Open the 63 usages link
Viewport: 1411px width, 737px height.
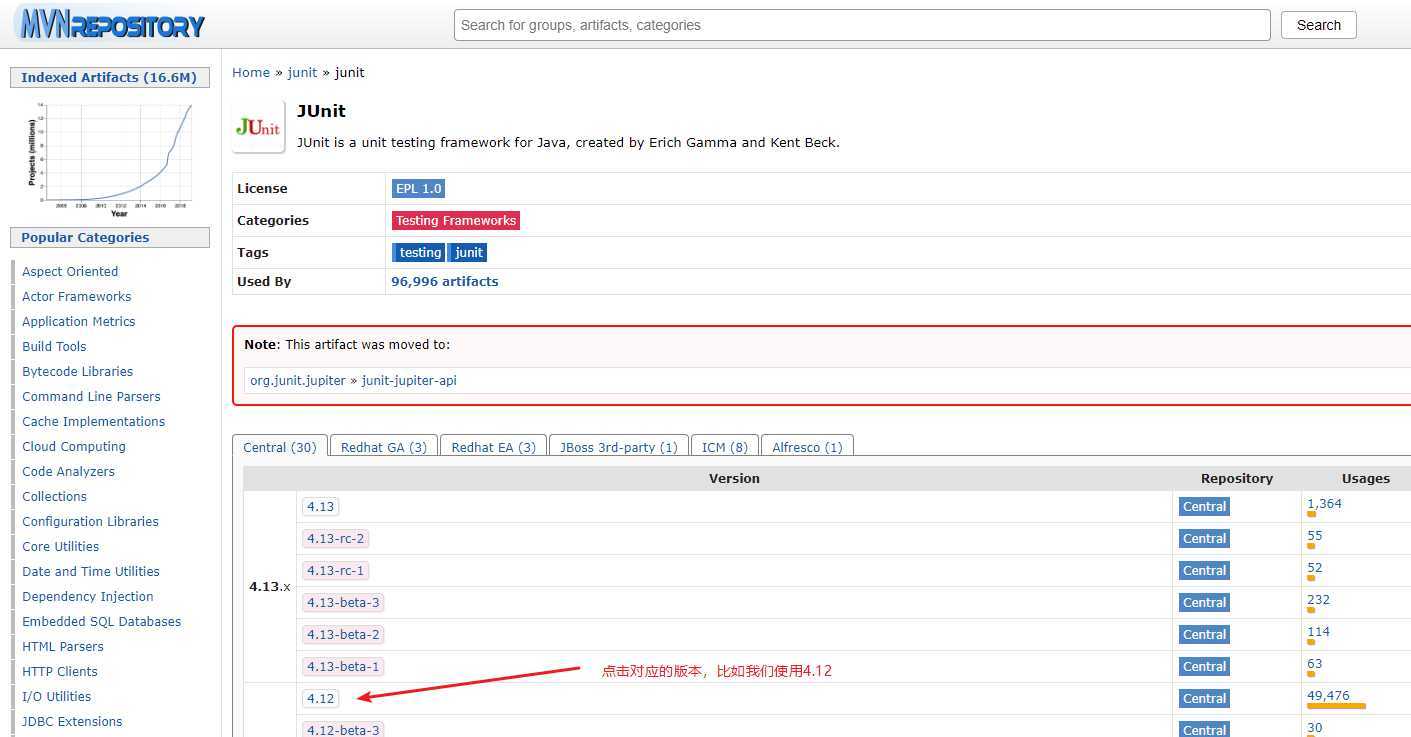pos(1314,663)
